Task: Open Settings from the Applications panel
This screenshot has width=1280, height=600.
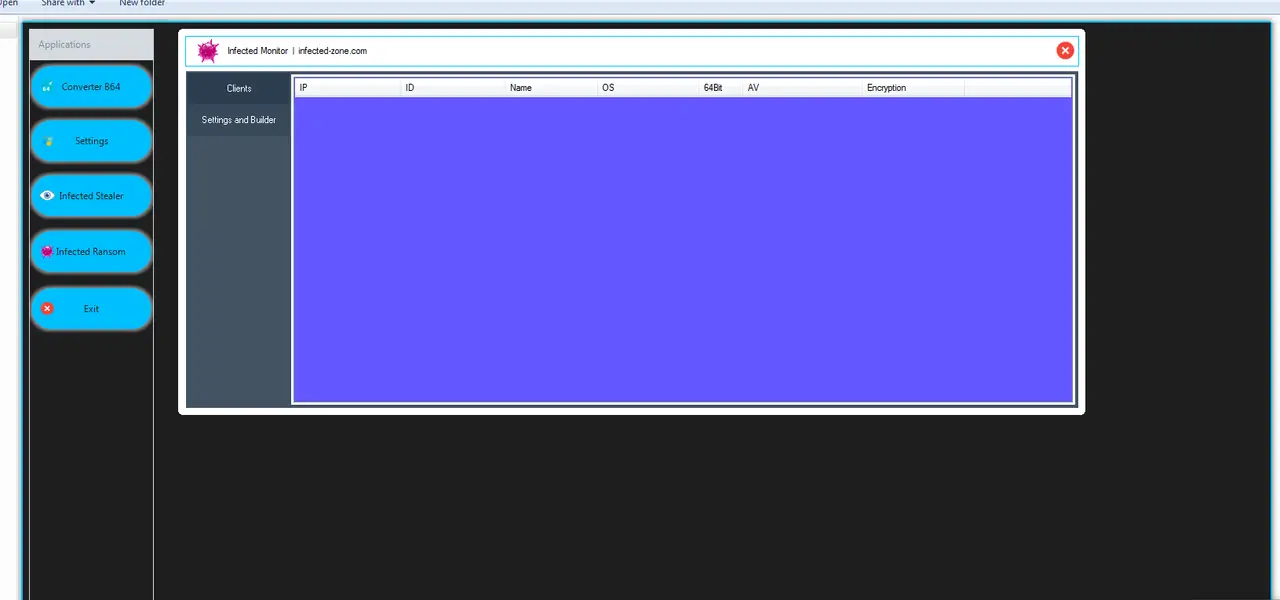Action: coord(91,140)
